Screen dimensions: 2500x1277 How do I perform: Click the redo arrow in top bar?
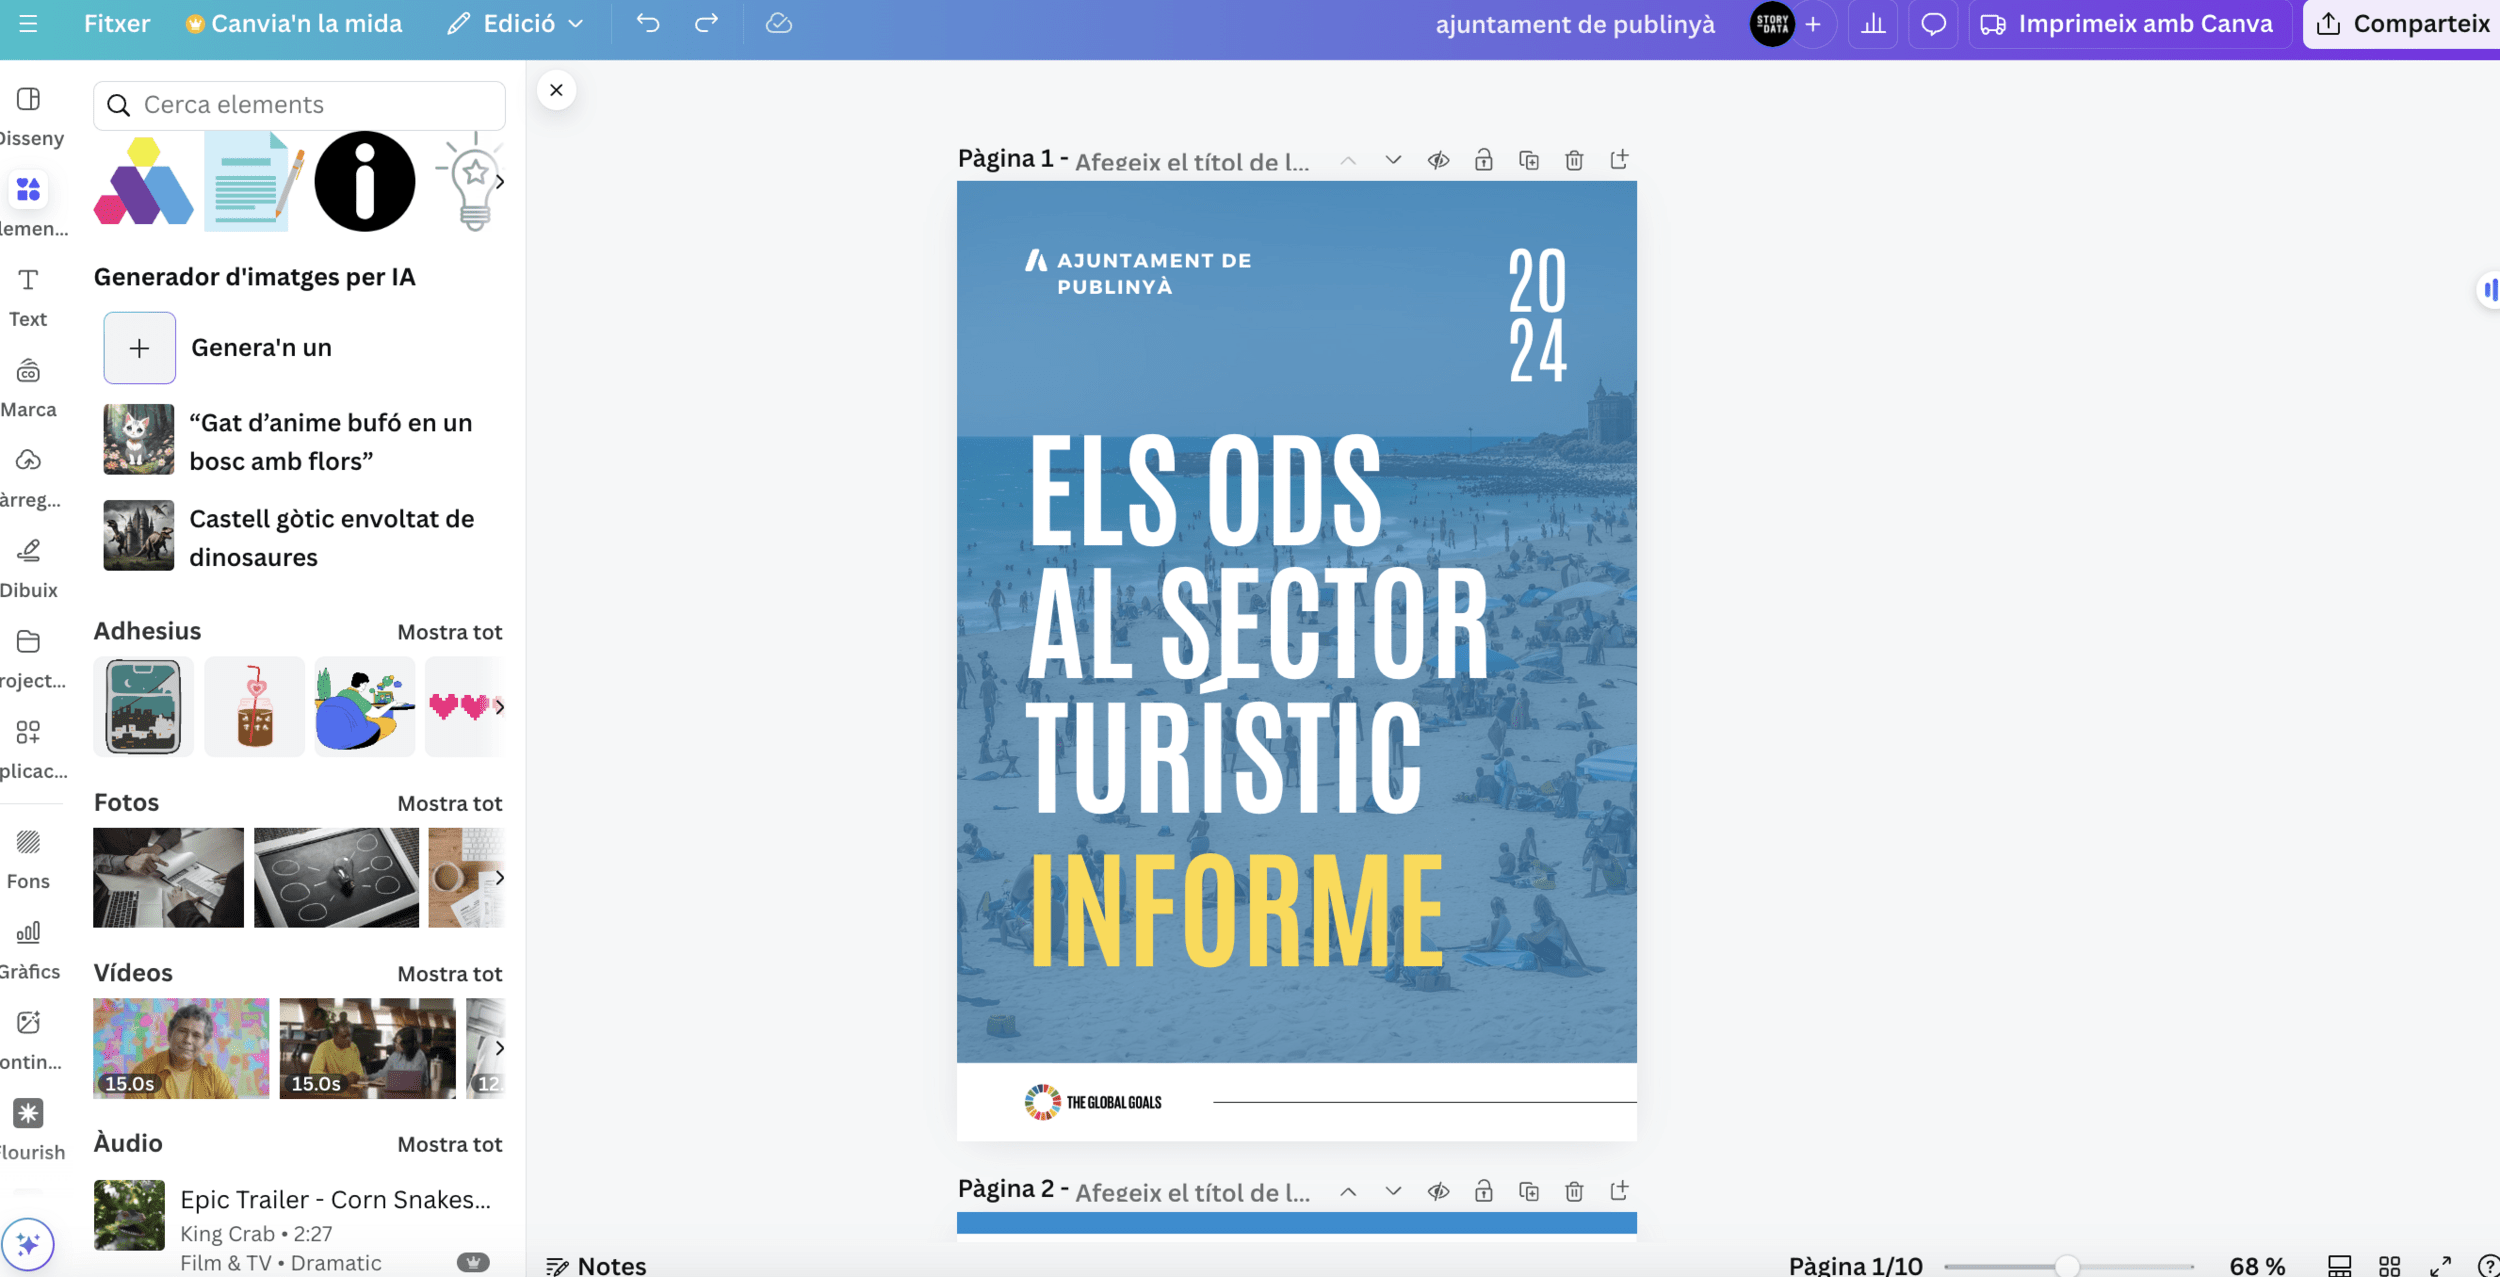[706, 23]
